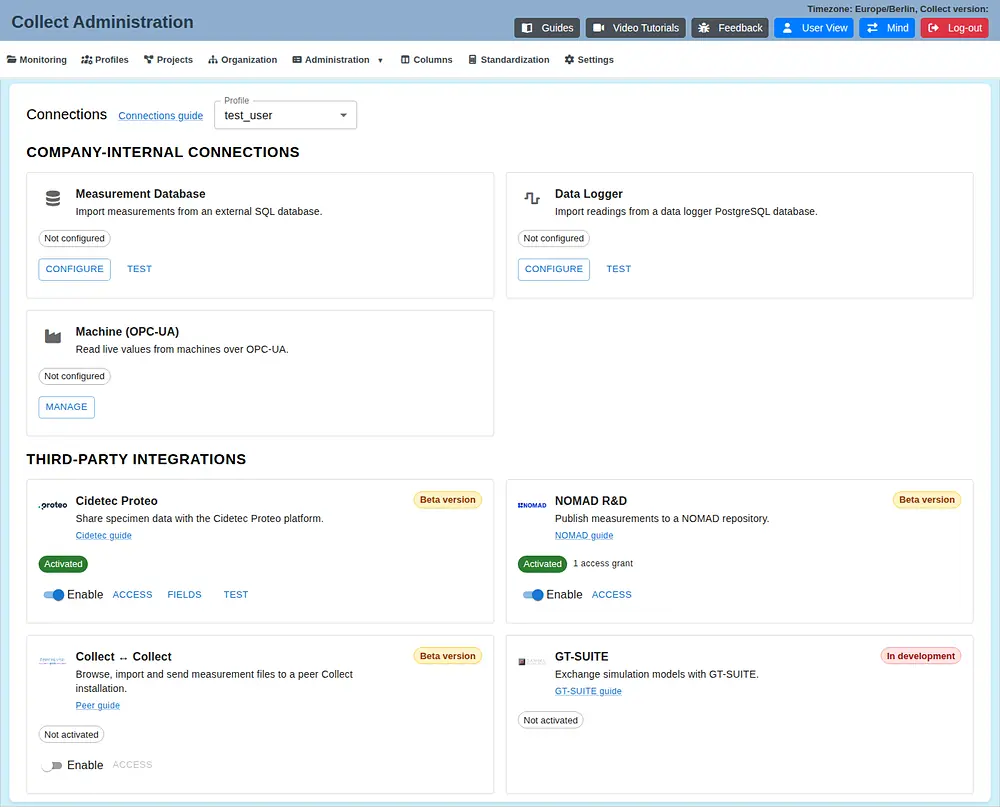The height and width of the screenshot is (807, 1000).
Task: Open the Monitoring menu item
Action: point(36,59)
